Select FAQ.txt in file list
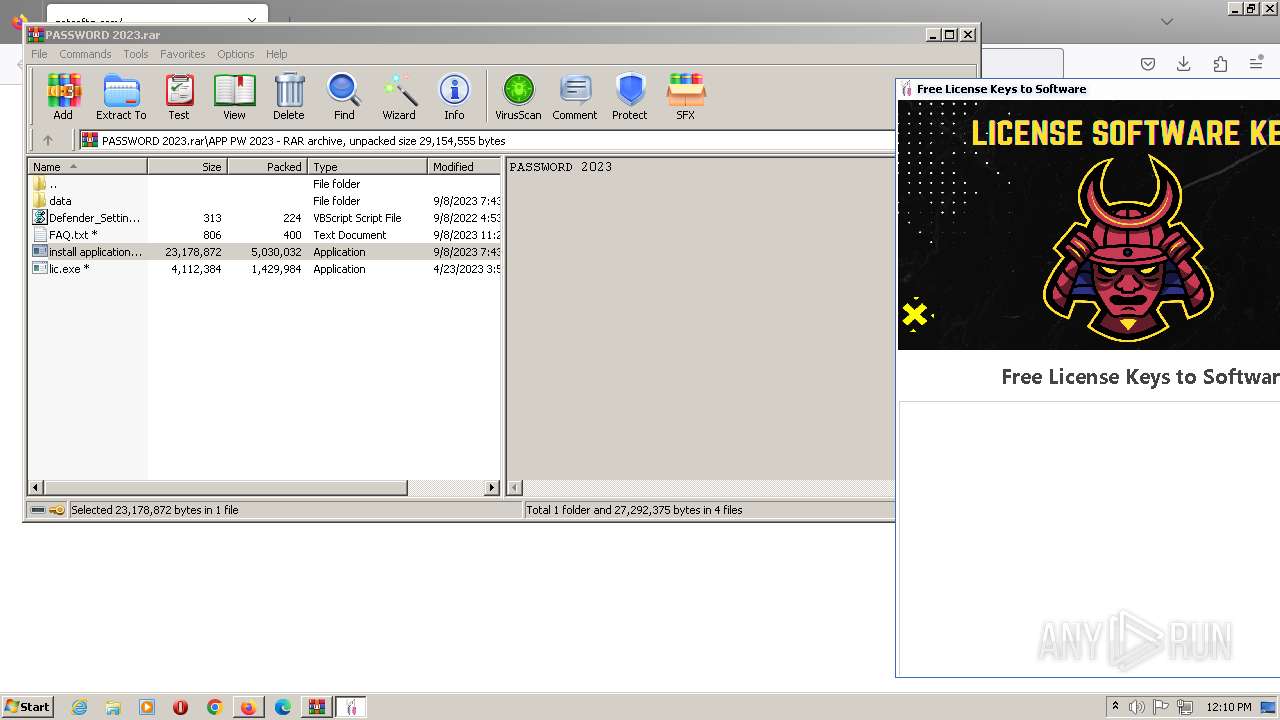The height and width of the screenshot is (720, 1280). (x=265, y=235)
